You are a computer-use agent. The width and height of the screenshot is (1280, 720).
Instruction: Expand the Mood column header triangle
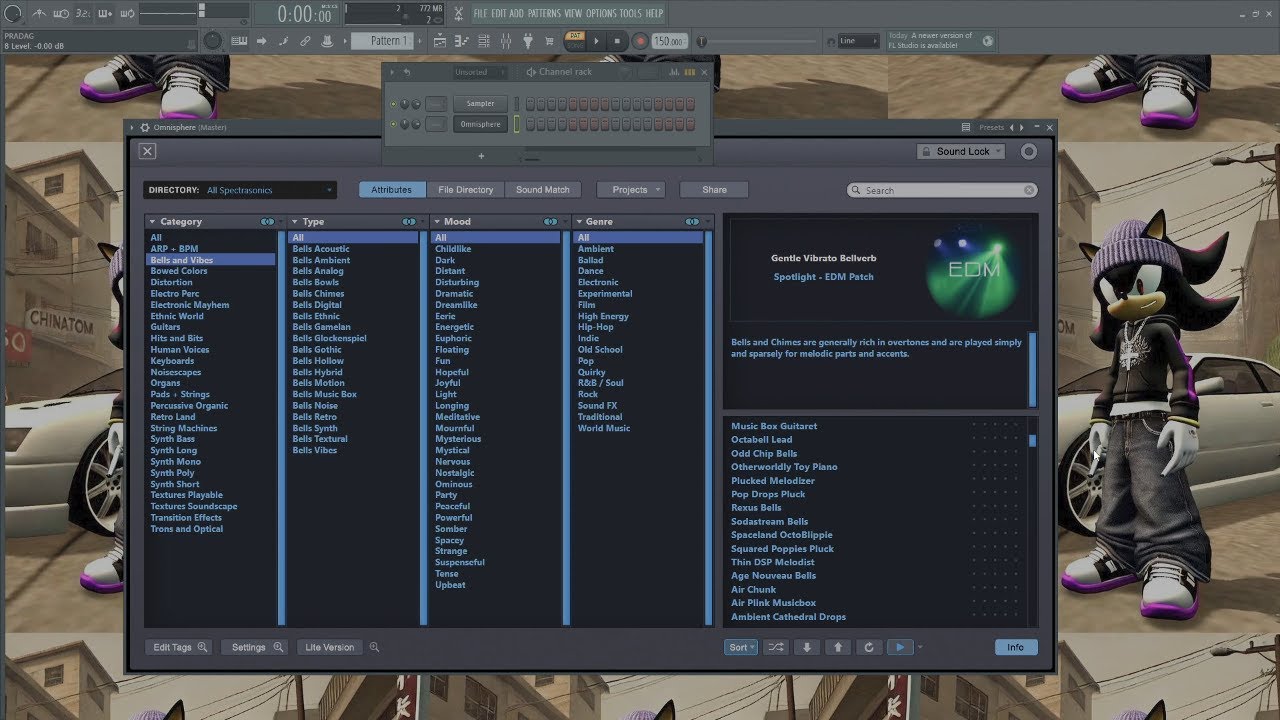point(437,222)
